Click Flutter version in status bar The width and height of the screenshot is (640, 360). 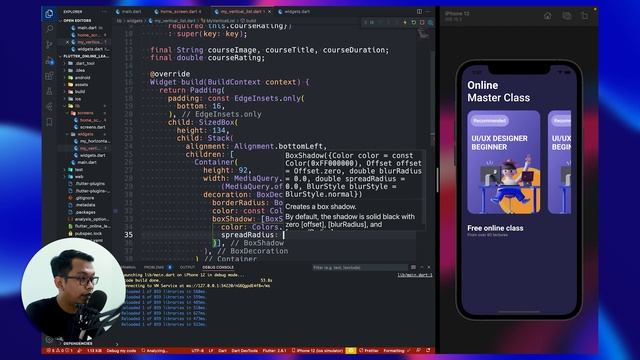pos(274,351)
